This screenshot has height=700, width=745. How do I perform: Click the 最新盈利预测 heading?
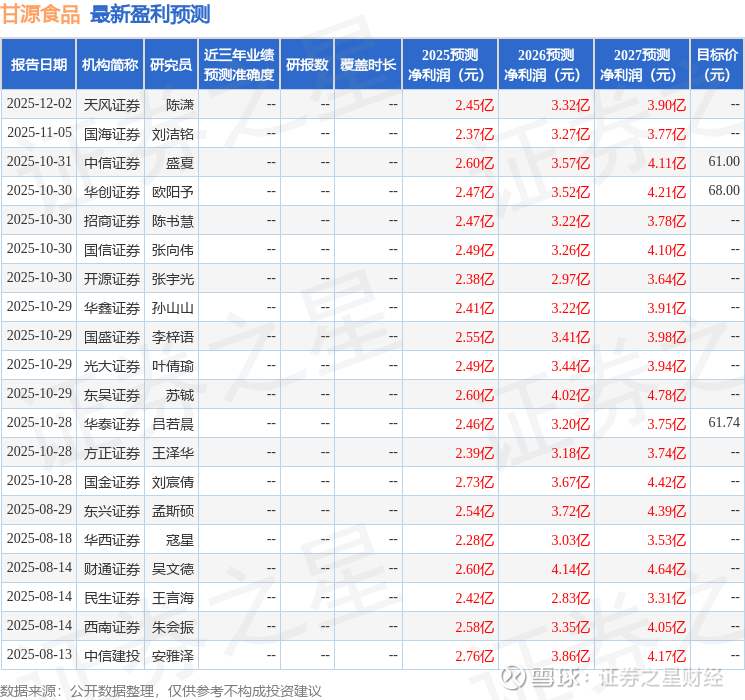(x=150, y=14)
